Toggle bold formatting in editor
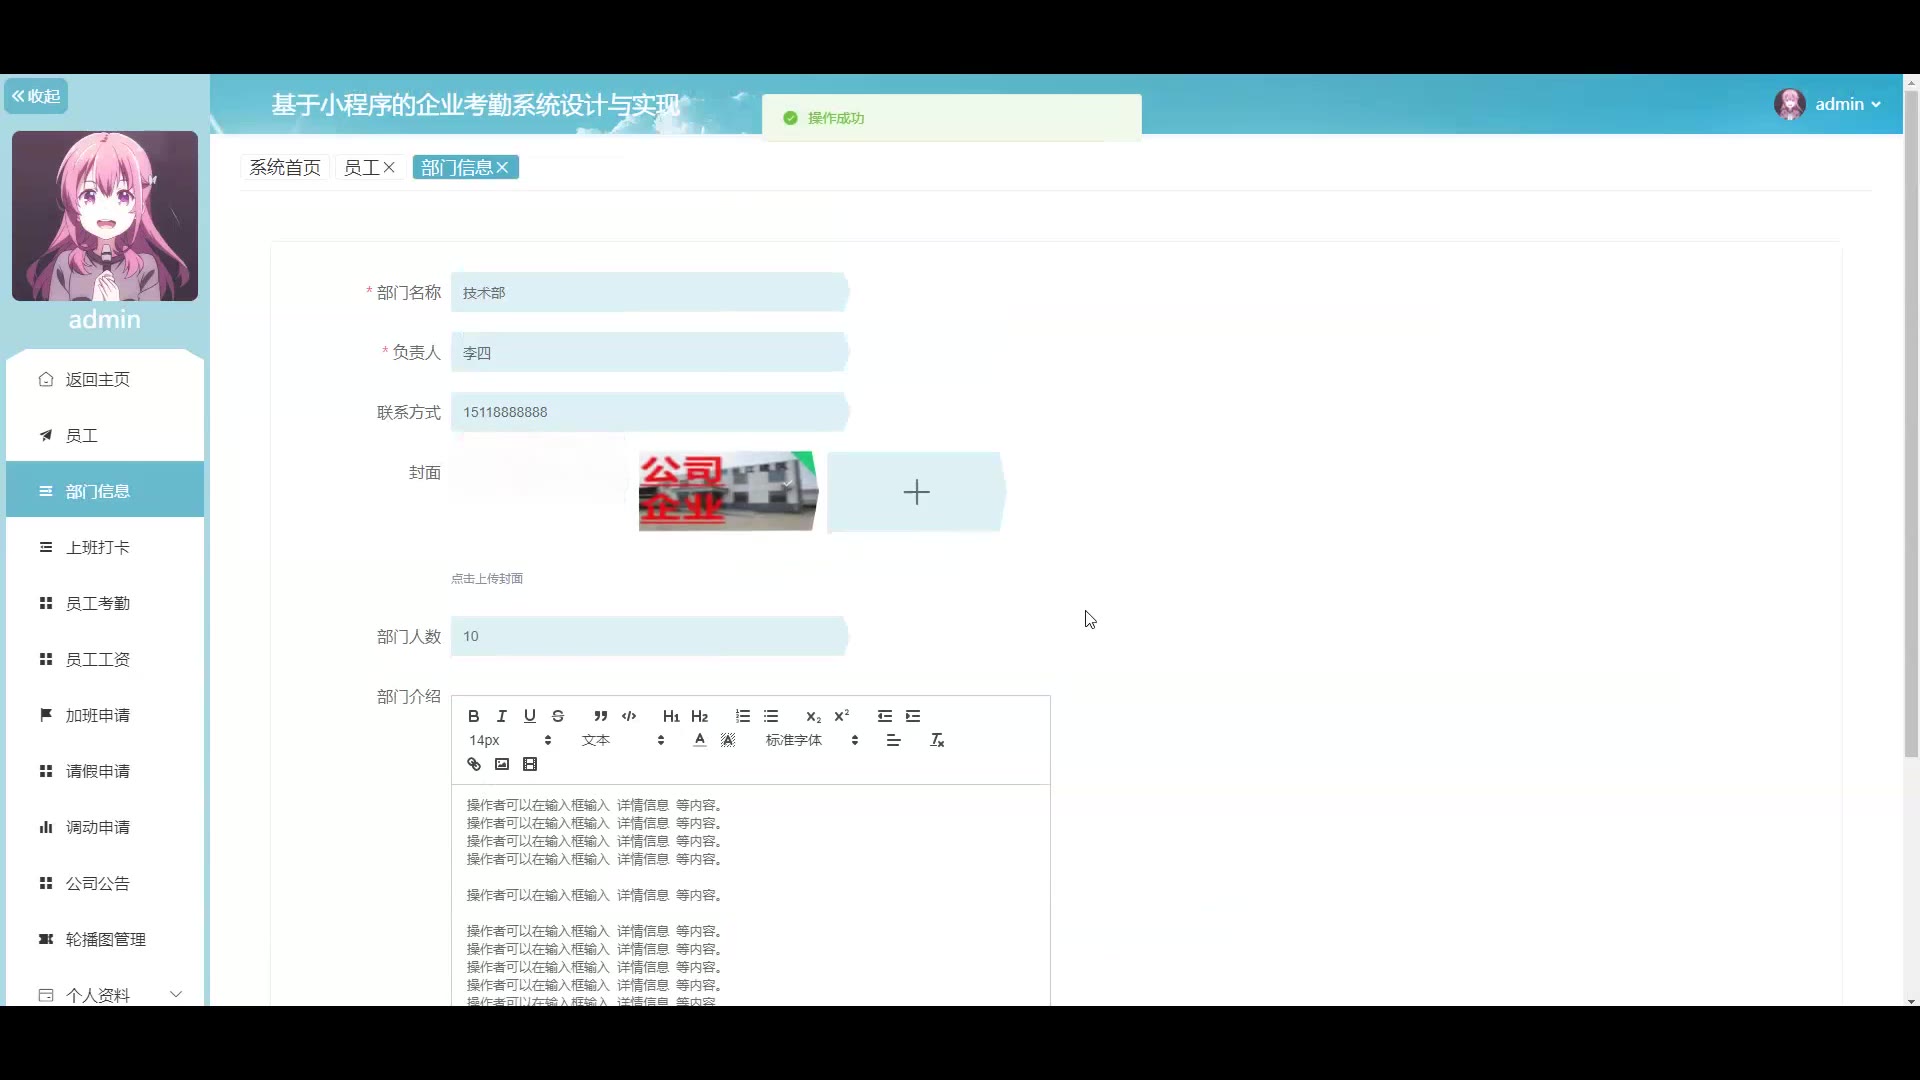 click(x=474, y=716)
